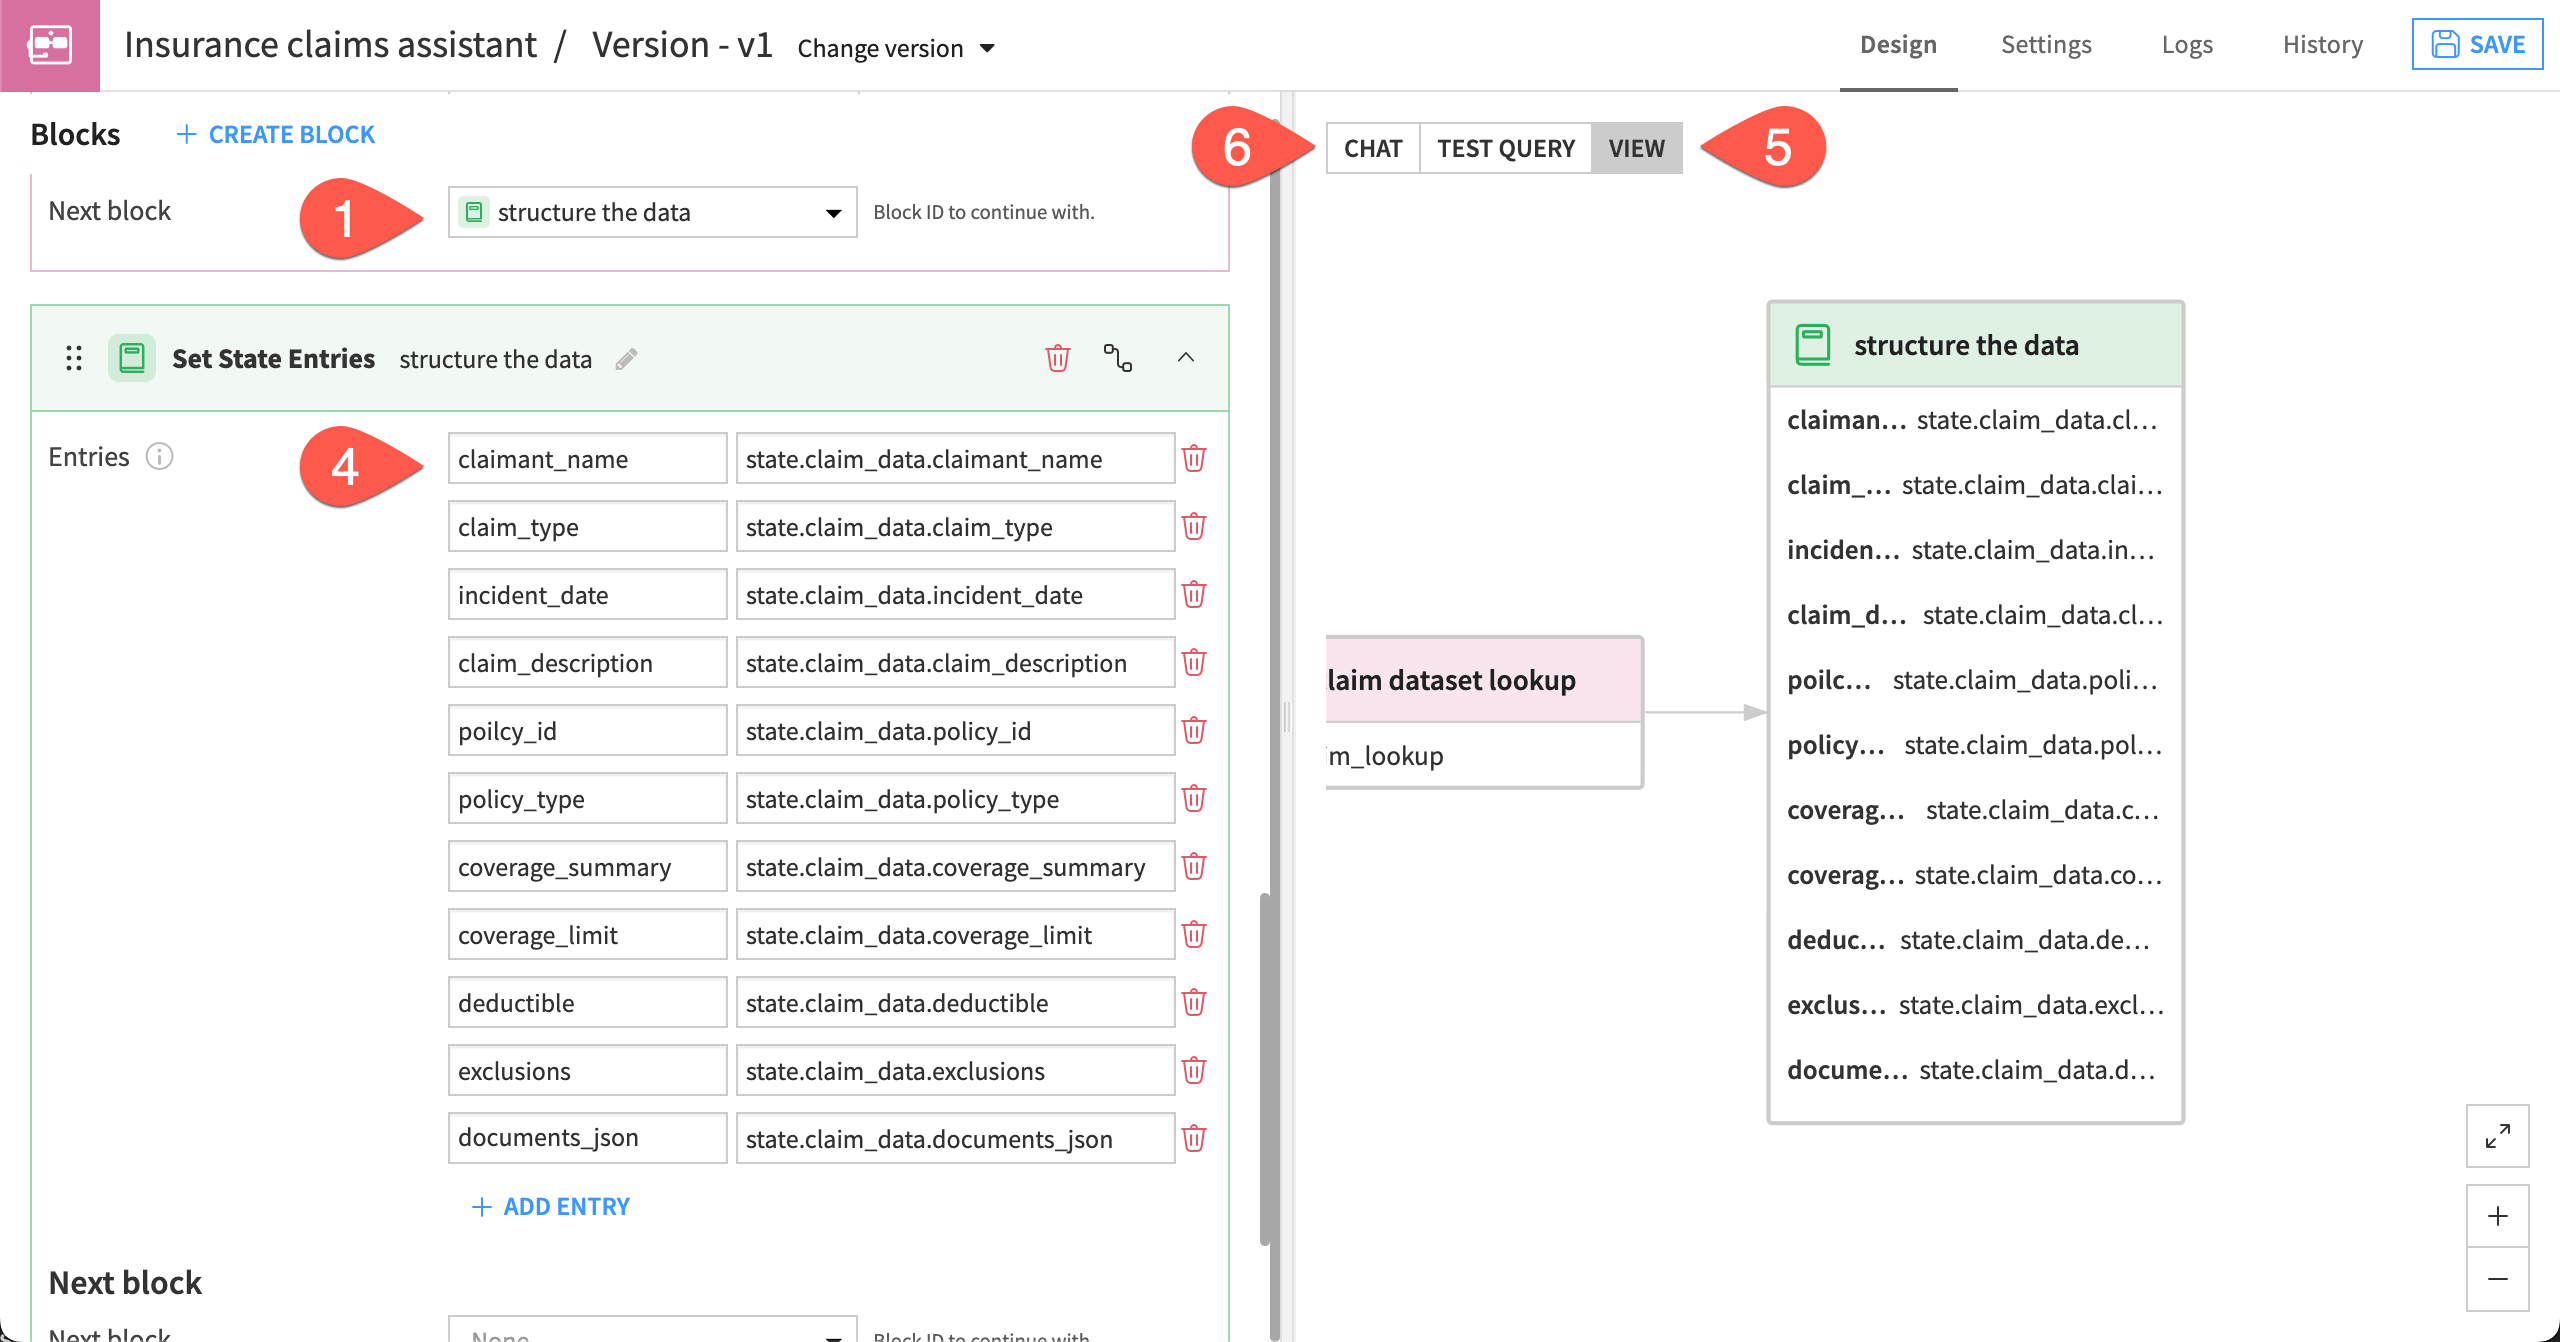Save the workflow with the SAVE button
The width and height of the screenshot is (2560, 1342).
coord(2477,43)
